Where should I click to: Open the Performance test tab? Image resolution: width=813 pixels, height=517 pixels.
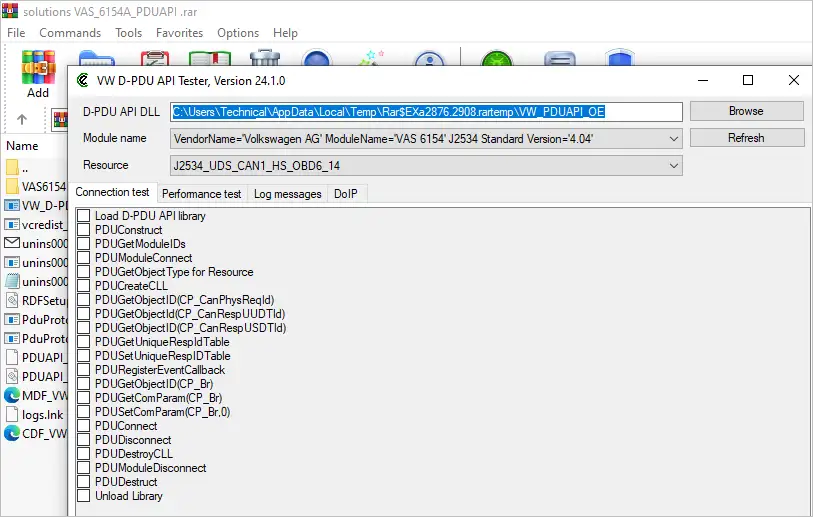[201, 194]
